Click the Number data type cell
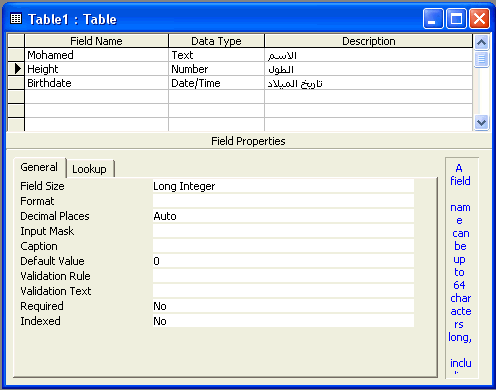496x390 pixels. pyautogui.click(x=216, y=69)
